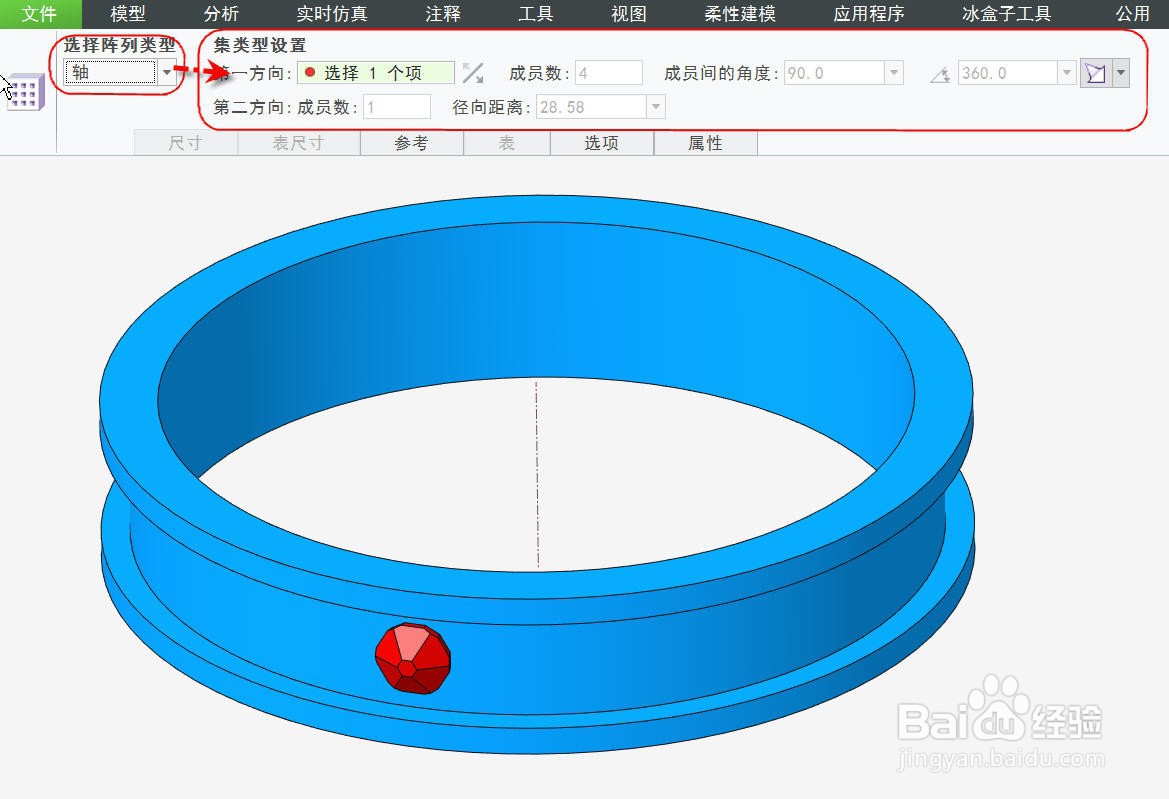Select the red gem feature on ring
The height and width of the screenshot is (799, 1169).
pyautogui.click(x=412, y=659)
